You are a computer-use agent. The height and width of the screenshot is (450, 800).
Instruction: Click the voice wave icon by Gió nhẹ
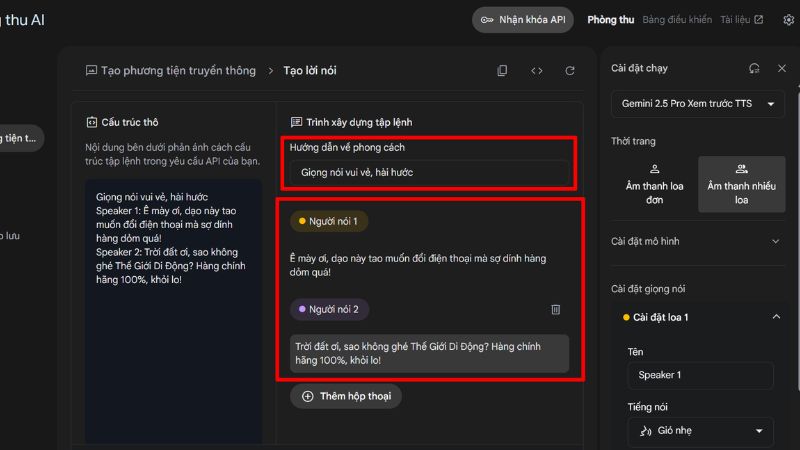point(645,431)
